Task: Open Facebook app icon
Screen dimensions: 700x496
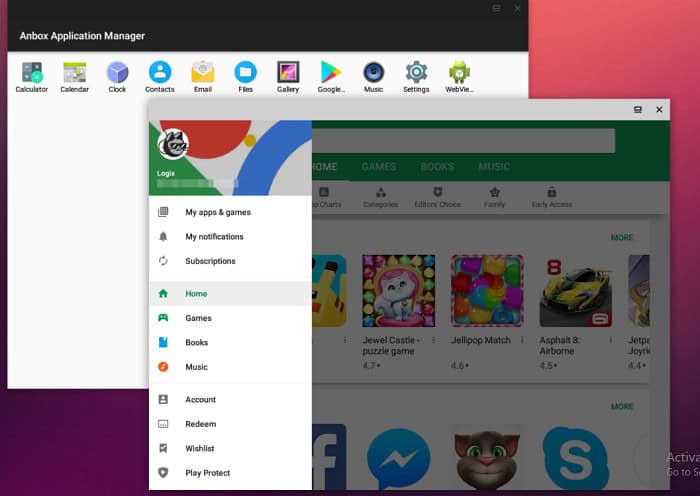Action: click(x=329, y=457)
